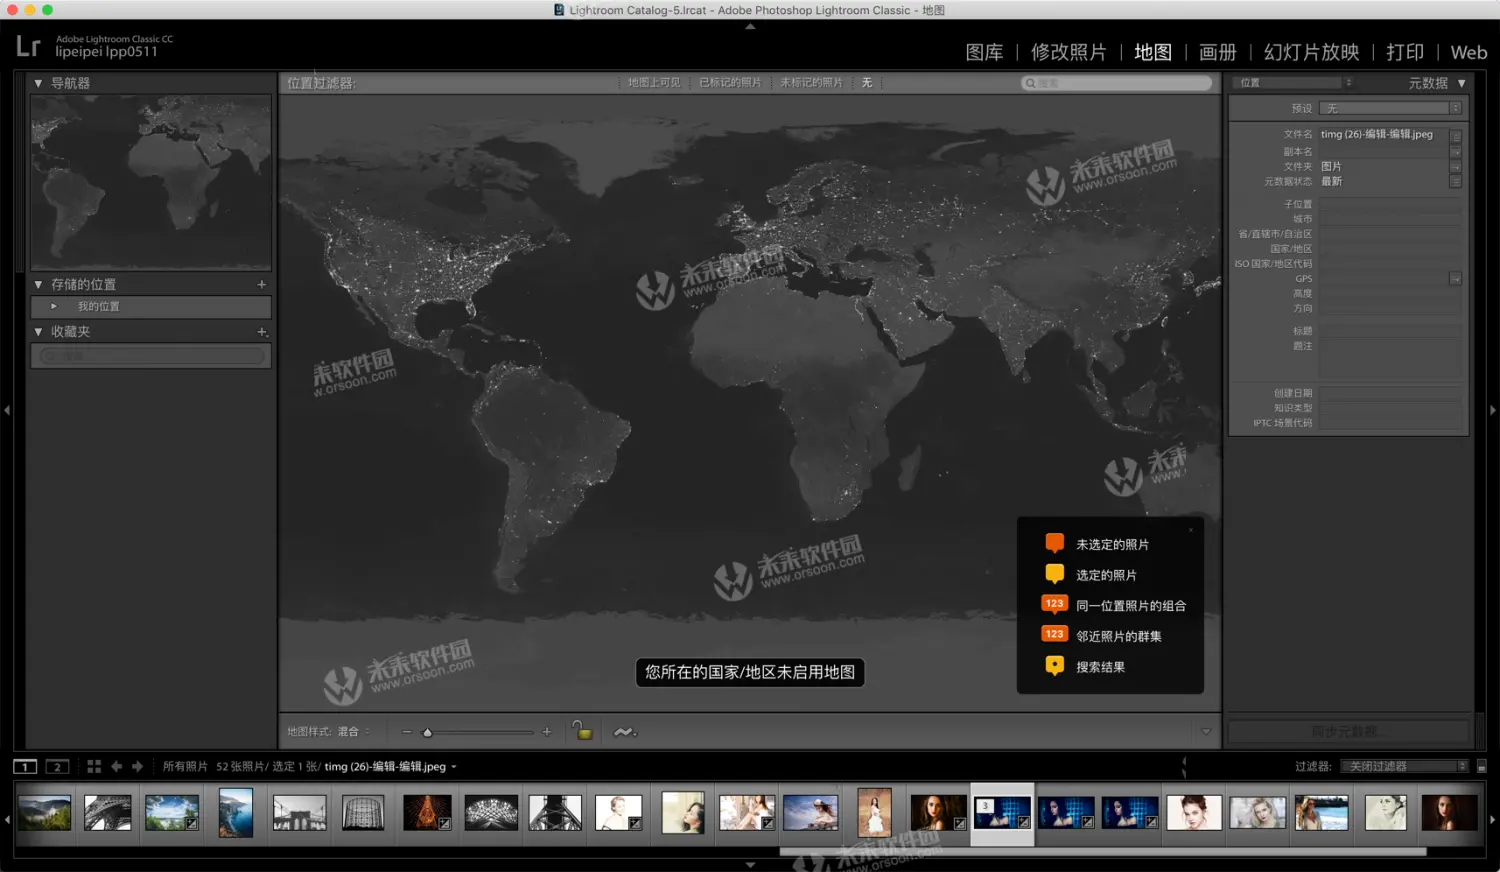The width and height of the screenshot is (1500, 872).
Task: Toggle the 未标记的照片 location filter
Action: [x=811, y=83]
